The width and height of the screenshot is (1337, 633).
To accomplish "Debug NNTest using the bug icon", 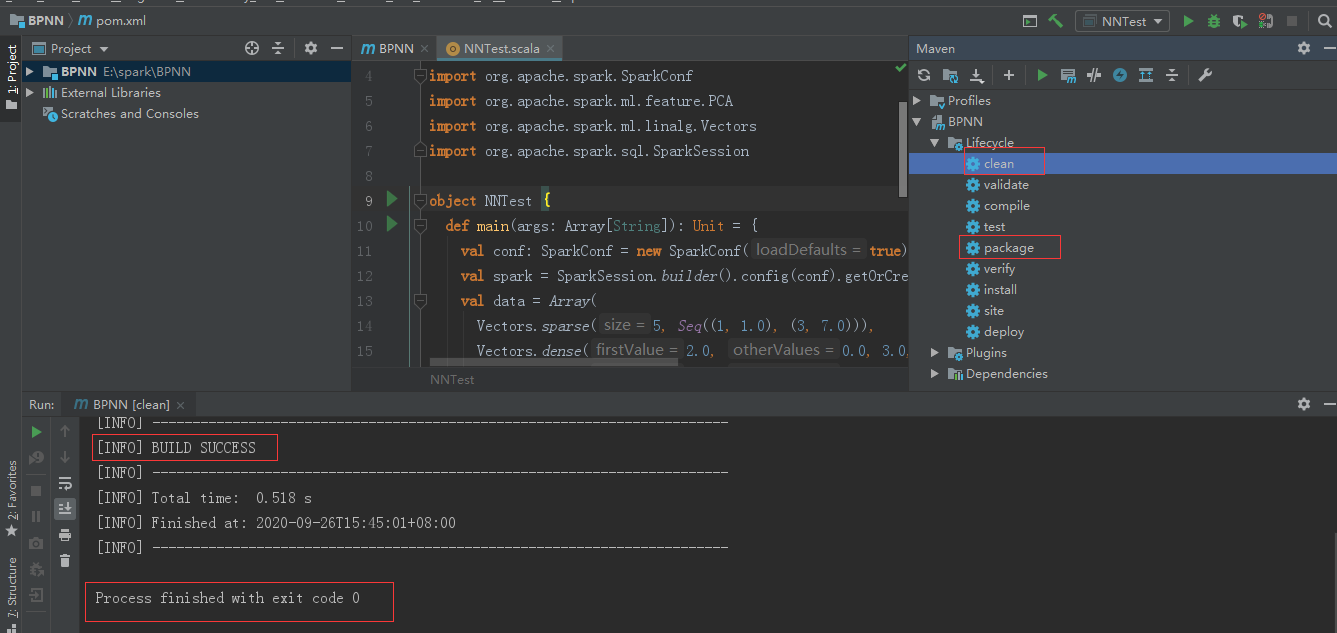I will pos(1213,19).
